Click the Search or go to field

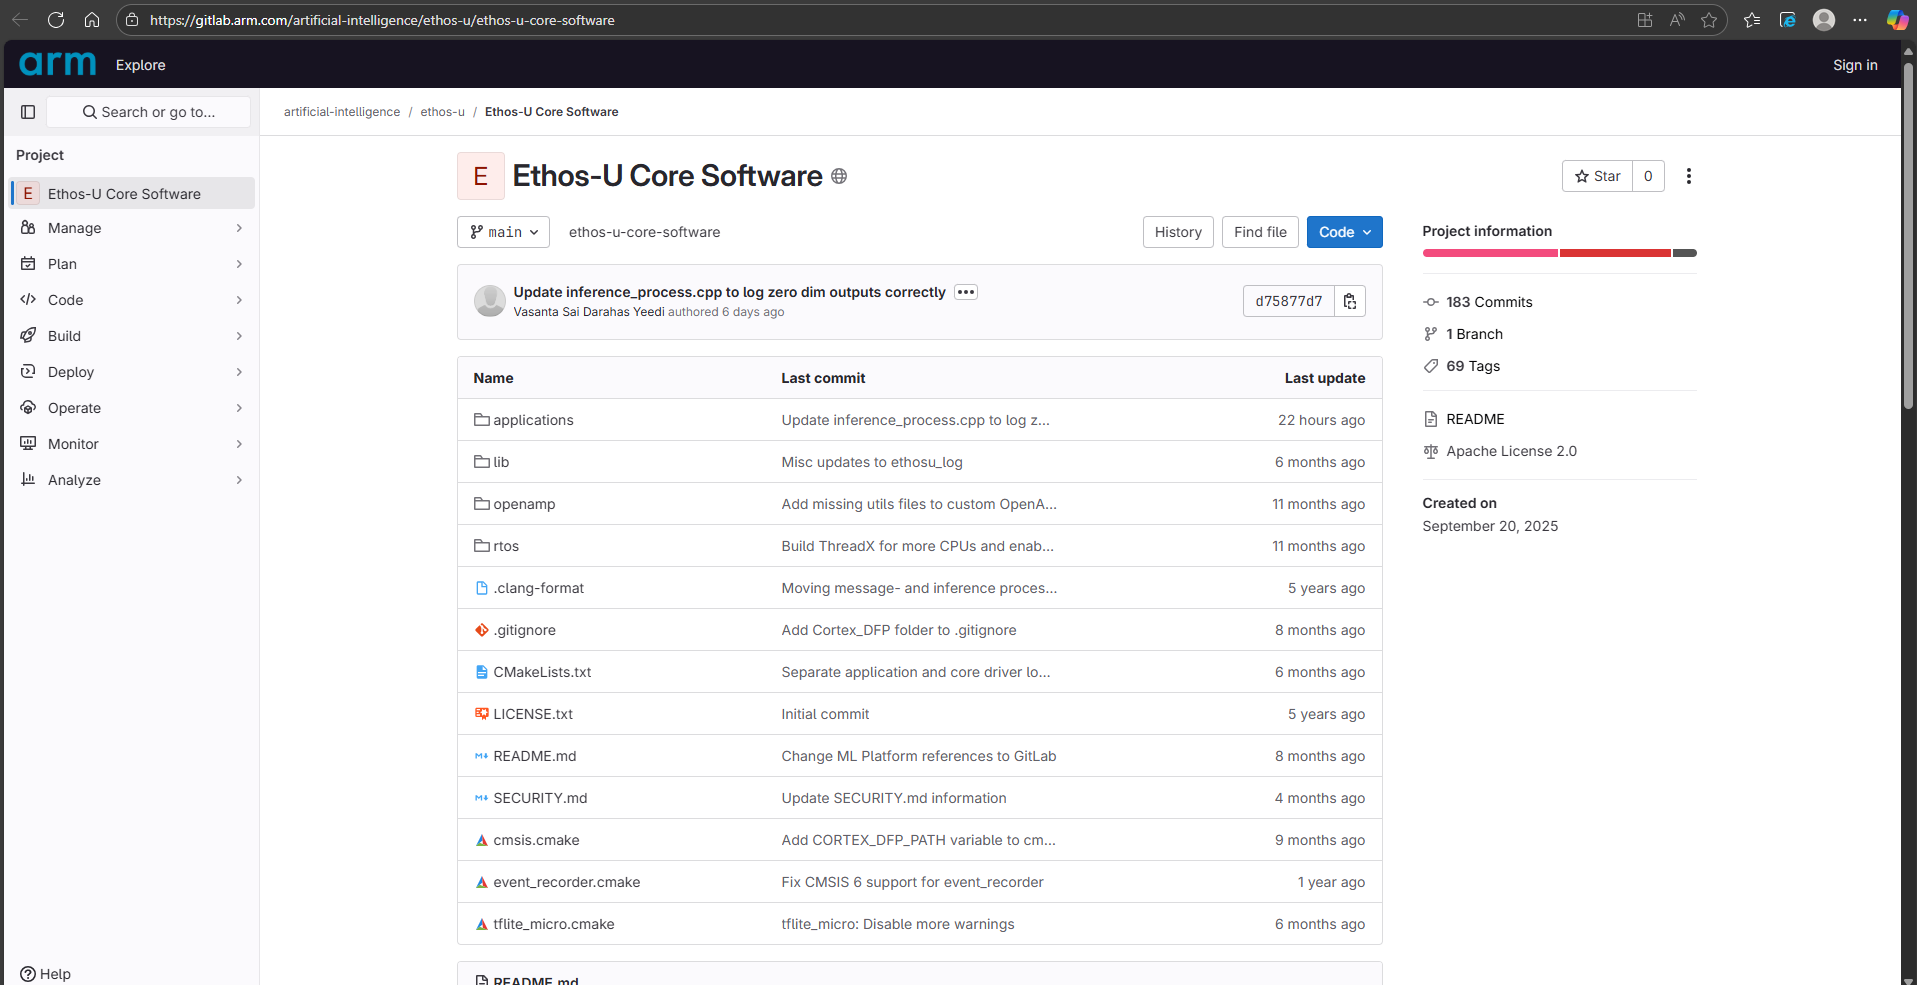149,112
